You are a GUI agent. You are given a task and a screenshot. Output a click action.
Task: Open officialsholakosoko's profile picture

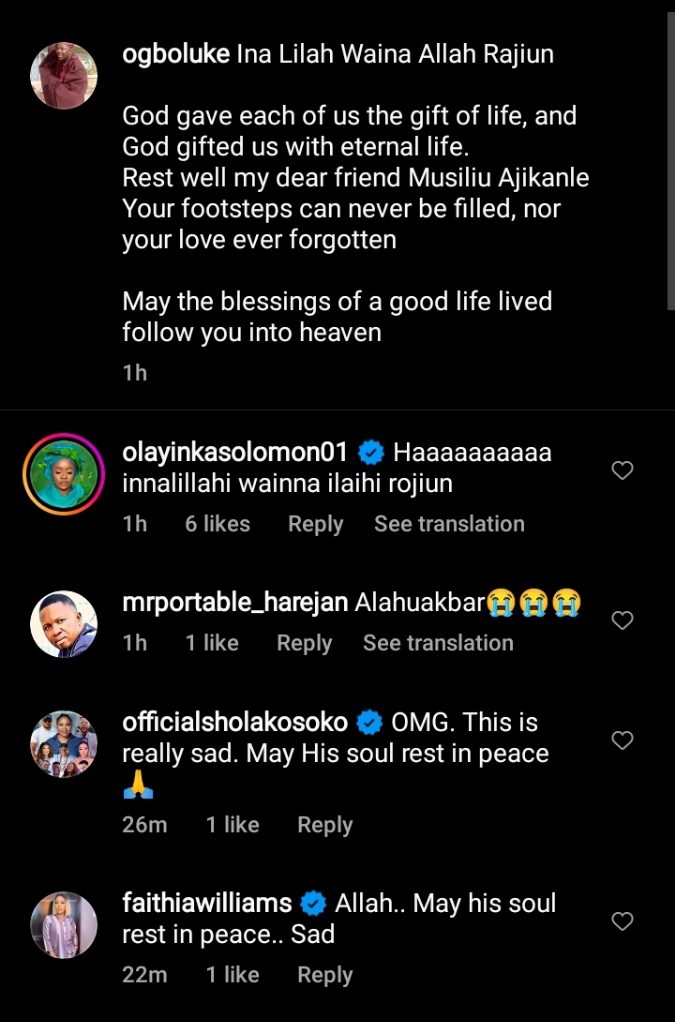pos(64,744)
